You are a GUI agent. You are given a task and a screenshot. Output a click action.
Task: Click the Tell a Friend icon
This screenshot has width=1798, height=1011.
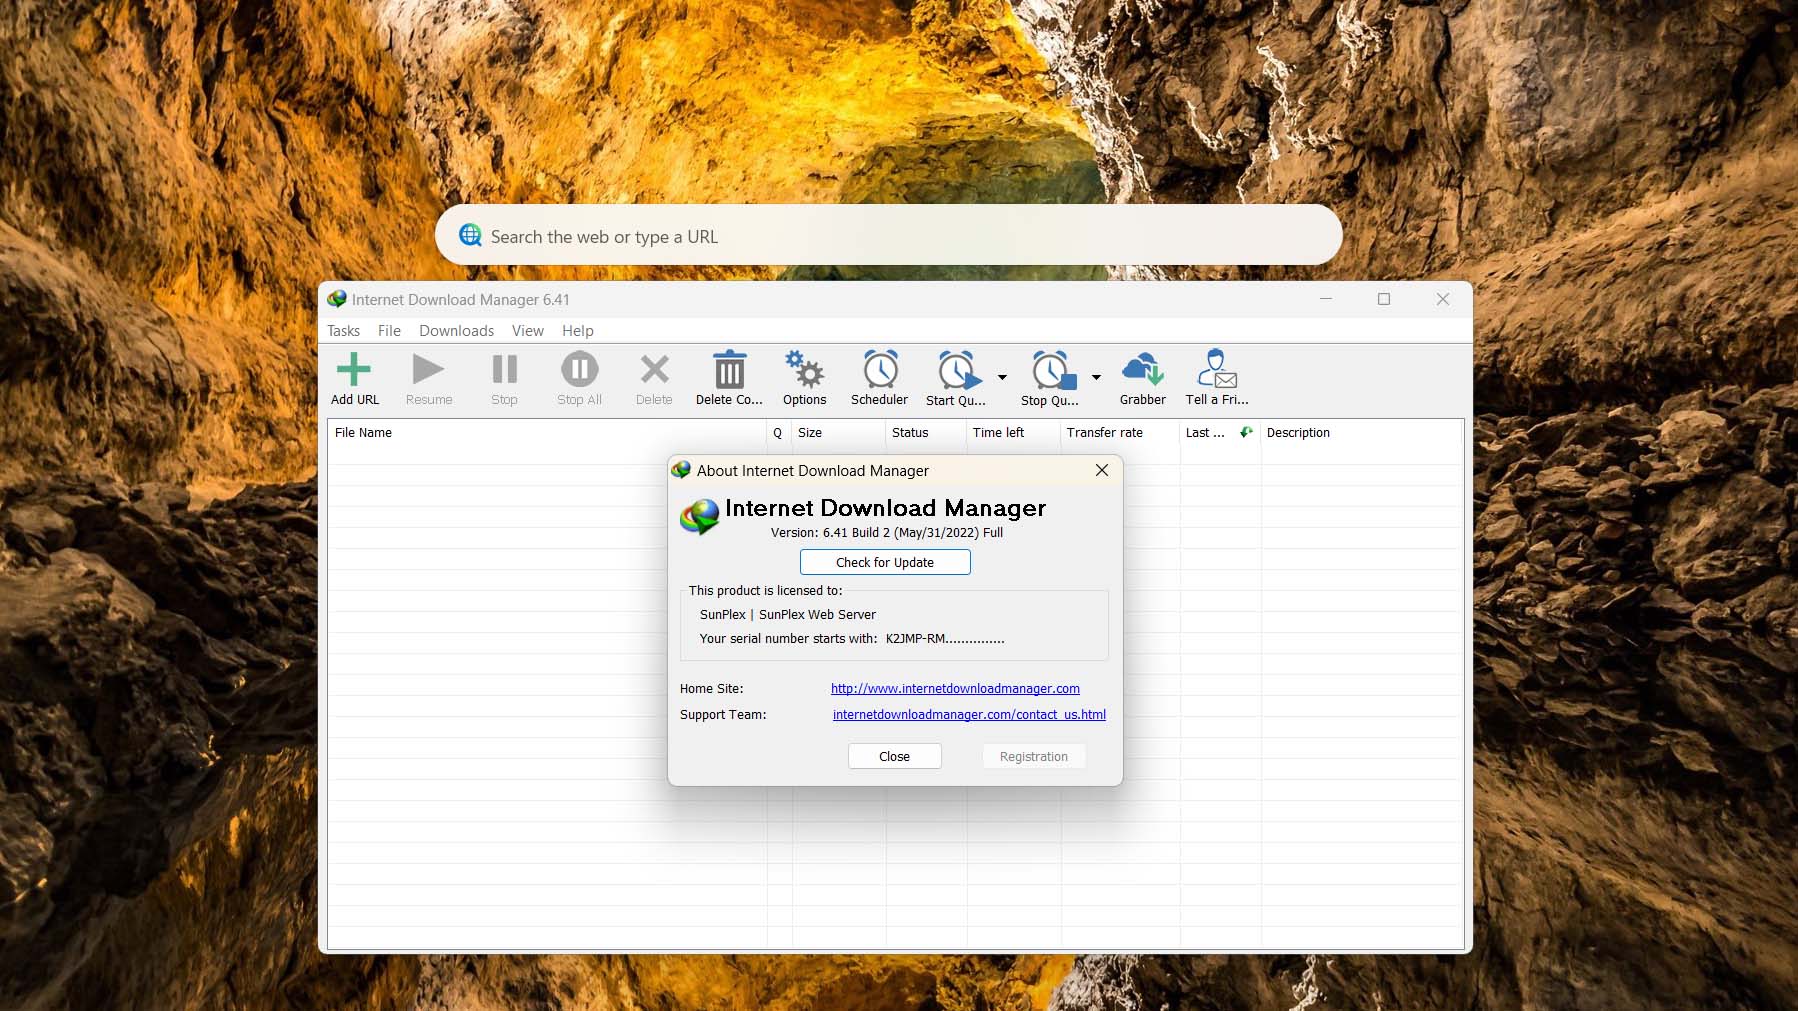pyautogui.click(x=1217, y=369)
